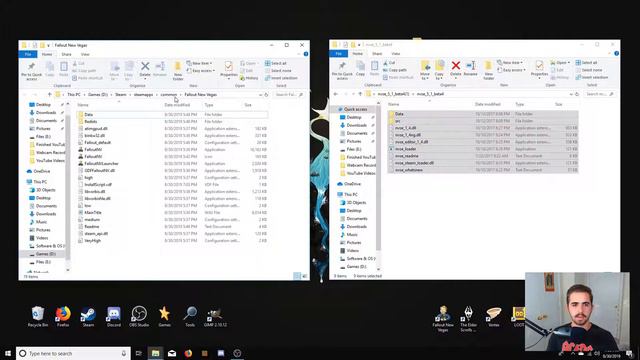Image resolution: width=640 pixels, height=360 pixels.
Task: Click History in Fallout New Vegas window ribbon
Action: point(249,78)
